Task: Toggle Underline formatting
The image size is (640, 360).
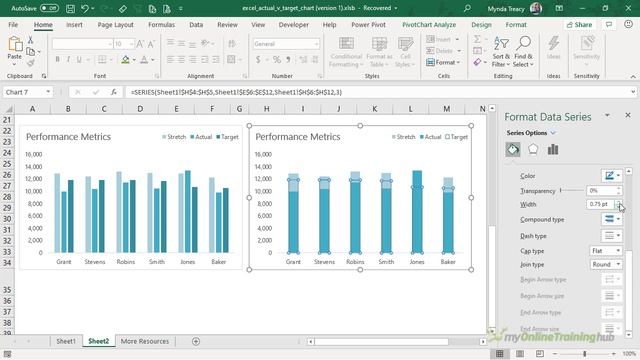Action: tap(79, 60)
